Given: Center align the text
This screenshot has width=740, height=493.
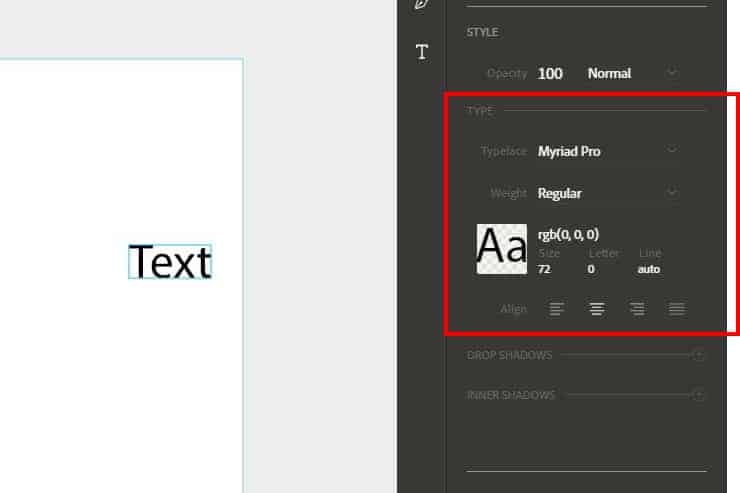Looking at the screenshot, I should click(597, 309).
